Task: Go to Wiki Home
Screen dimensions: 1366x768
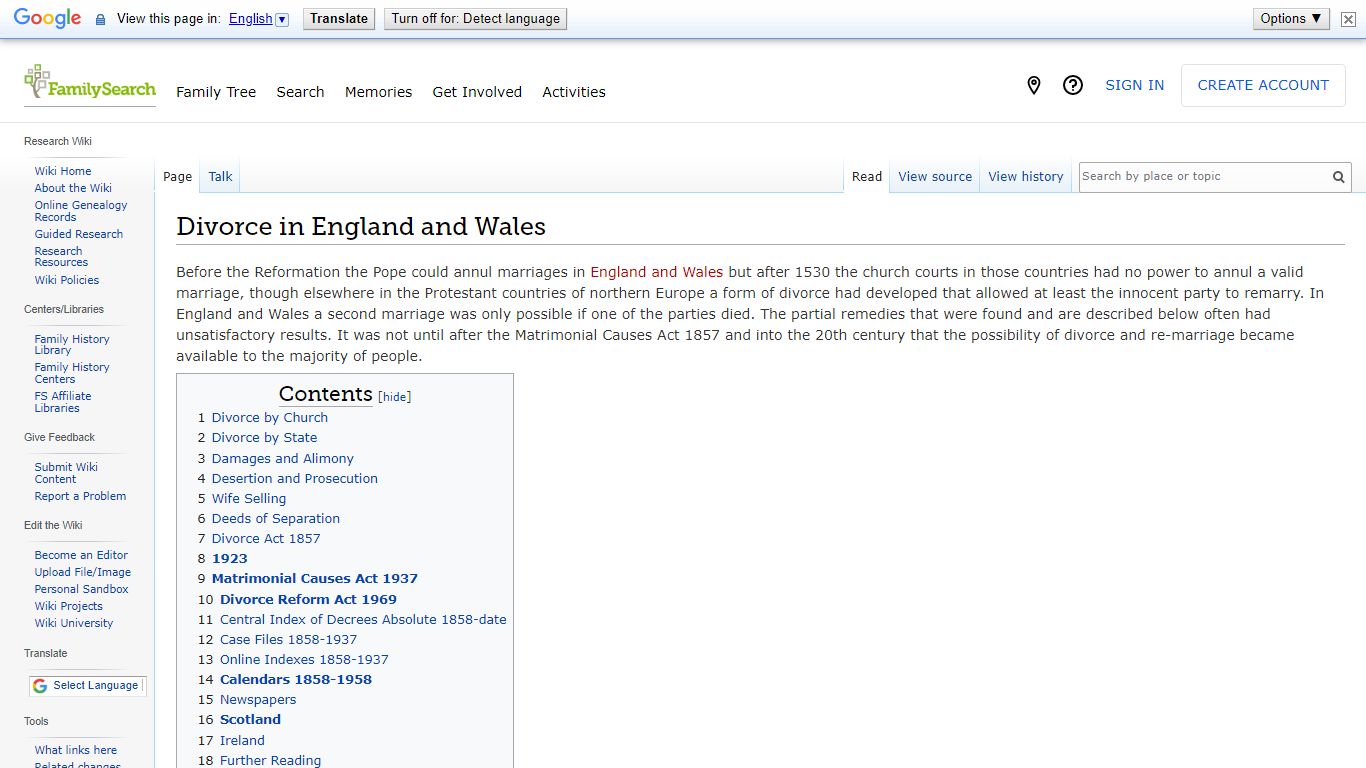Action: [63, 171]
